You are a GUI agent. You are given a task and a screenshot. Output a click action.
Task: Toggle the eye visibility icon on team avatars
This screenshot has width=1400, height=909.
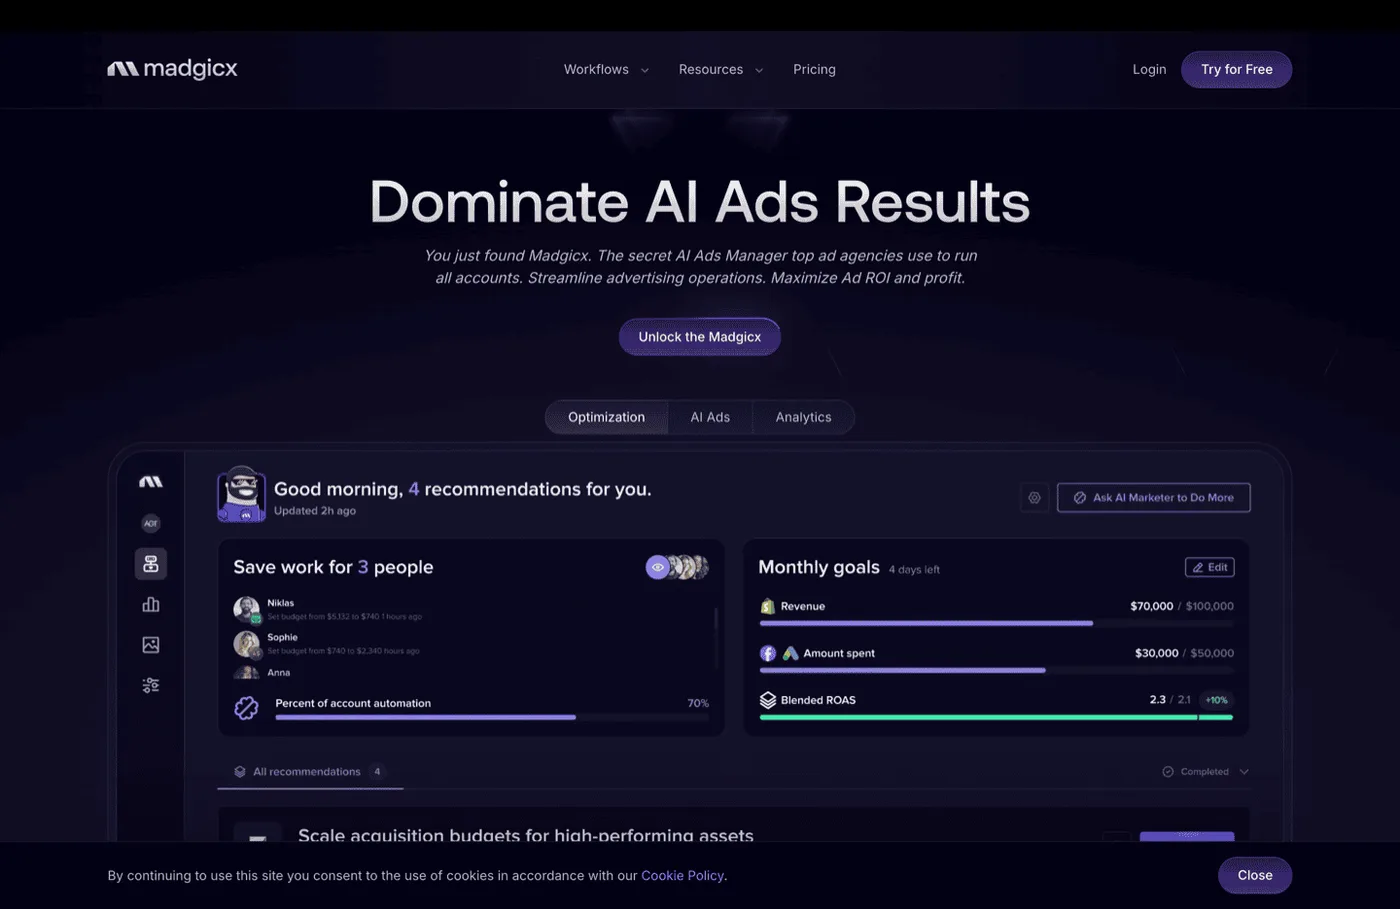coord(657,567)
